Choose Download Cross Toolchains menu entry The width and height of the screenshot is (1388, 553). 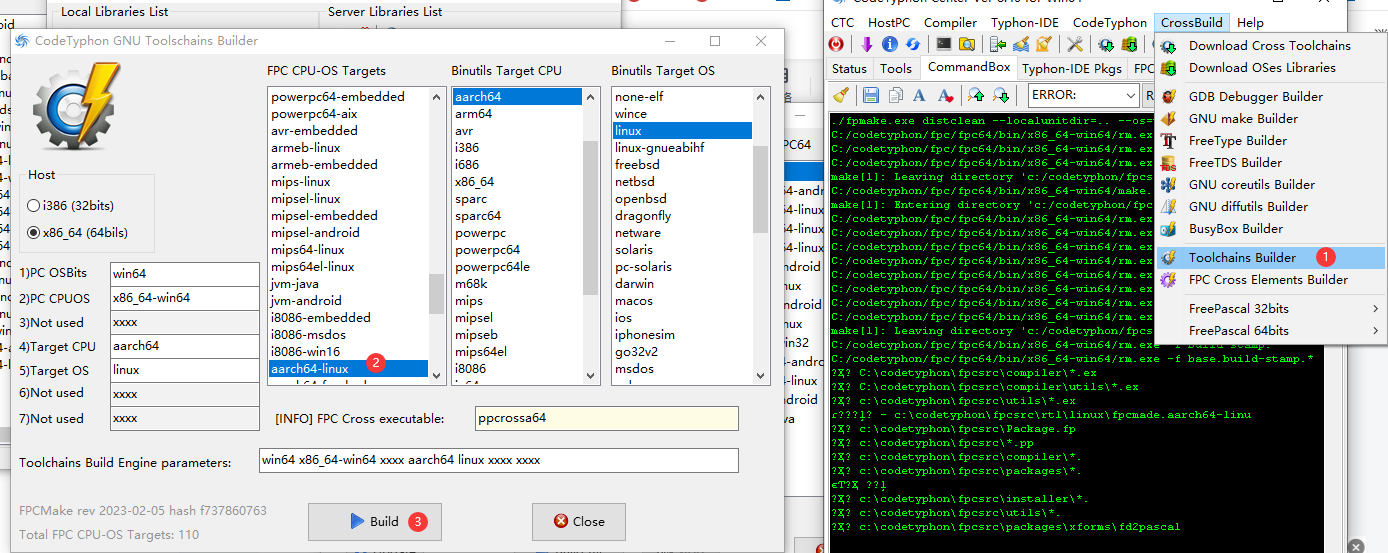[x=1270, y=45]
